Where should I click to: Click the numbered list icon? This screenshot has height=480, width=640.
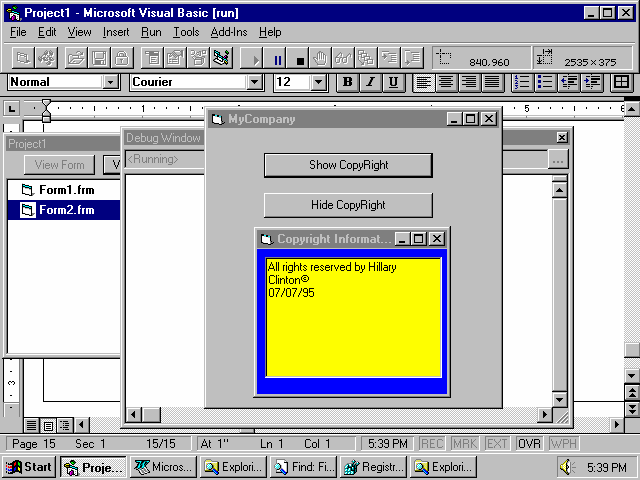(x=522, y=82)
